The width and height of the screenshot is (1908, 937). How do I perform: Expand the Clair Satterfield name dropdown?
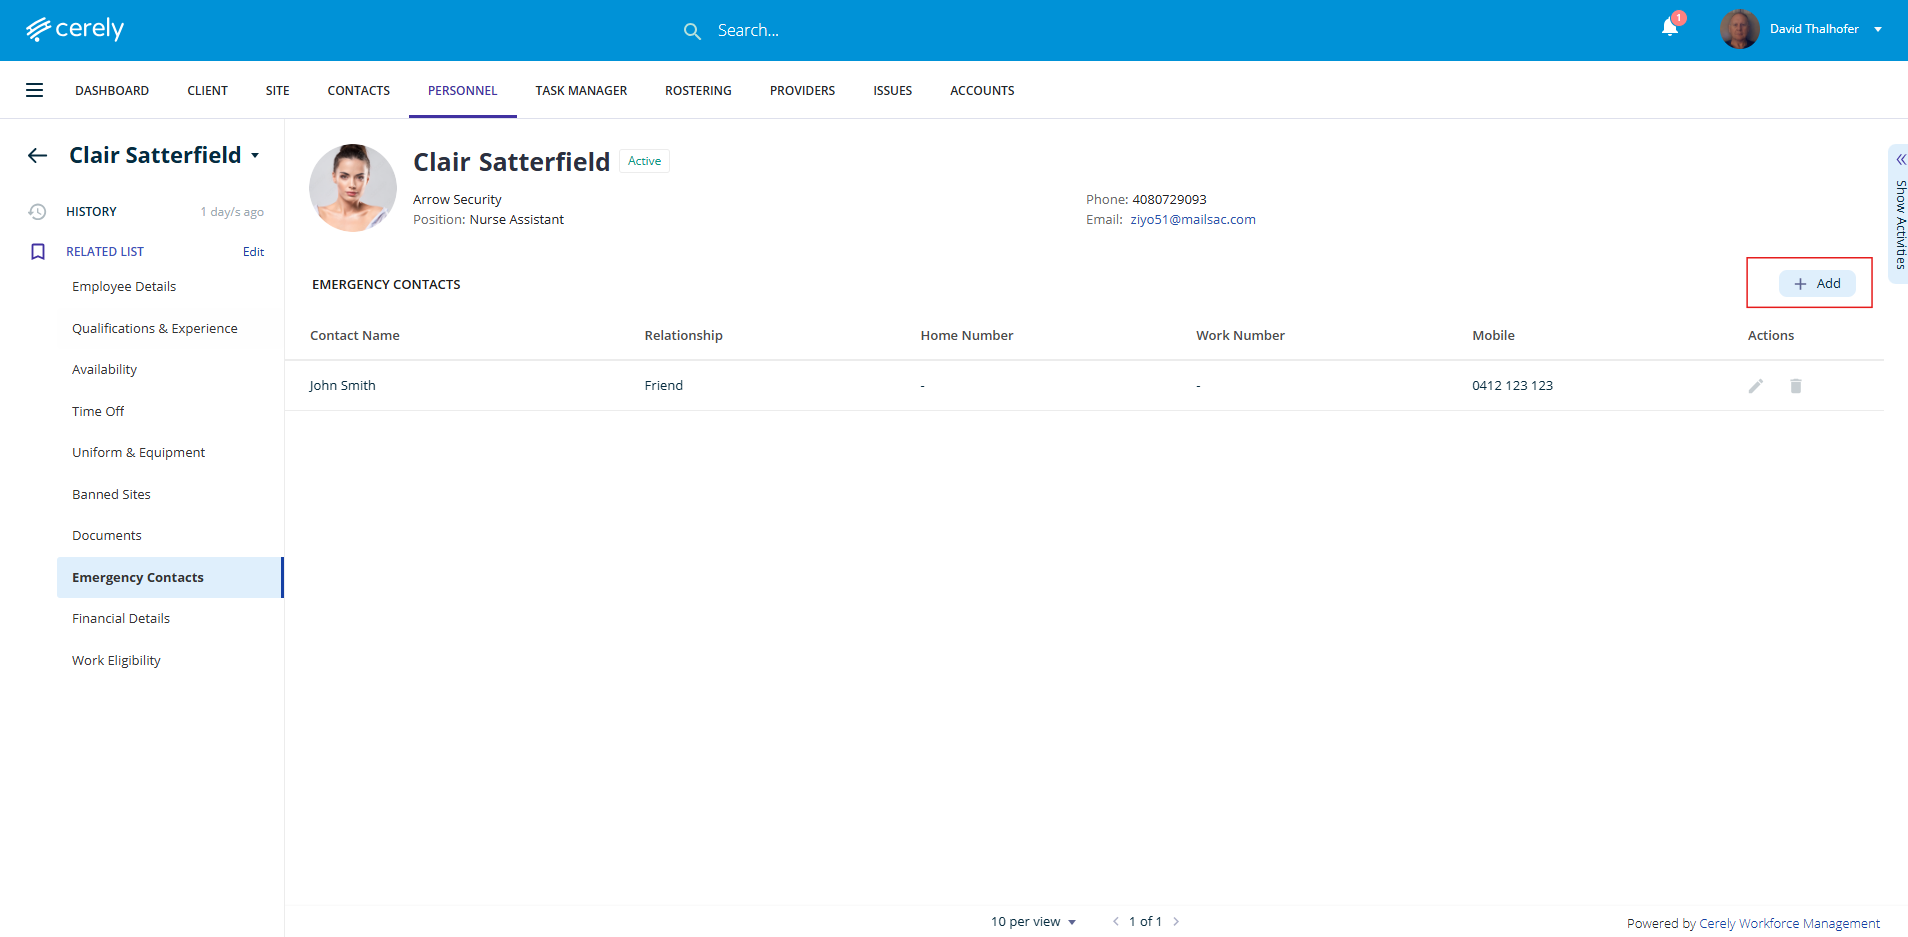(255, 156)
